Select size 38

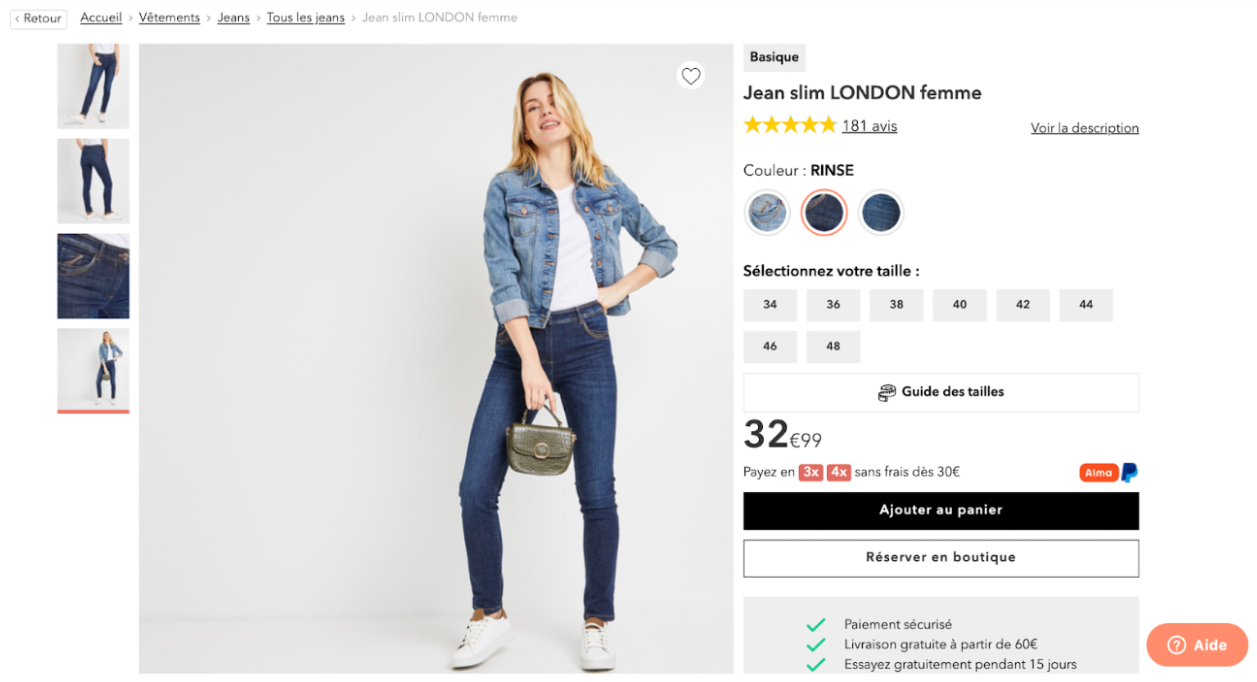pos(896,305)
